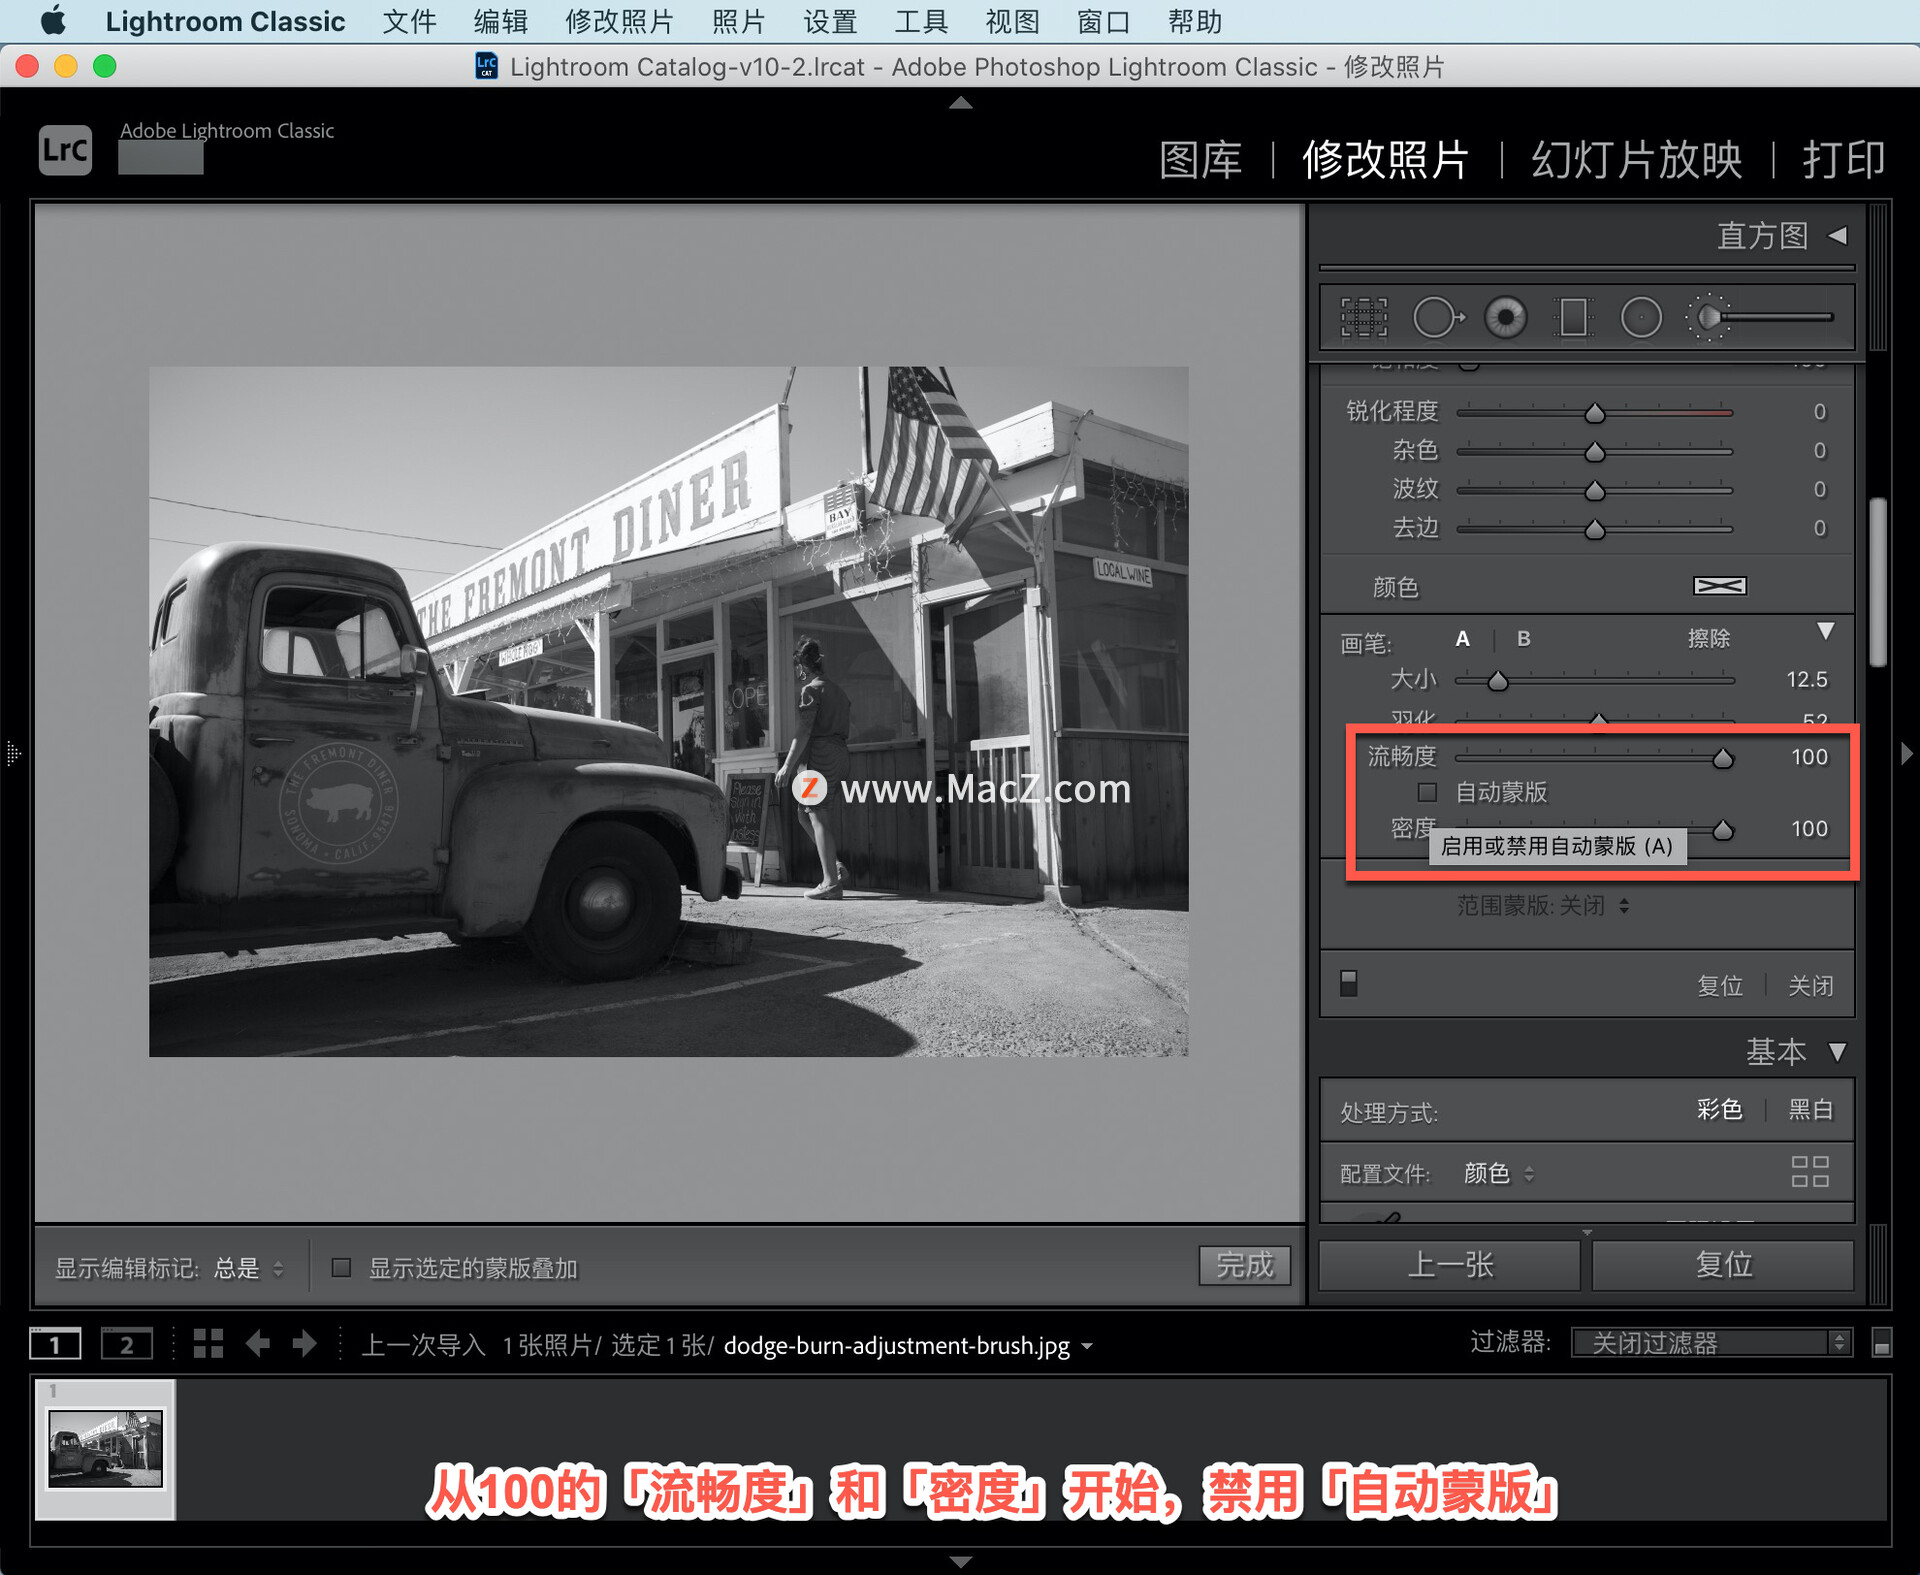Choose 黑白 treatment
The width and height of the screenshot is (1920, 1575).
click(1811, 1109)
